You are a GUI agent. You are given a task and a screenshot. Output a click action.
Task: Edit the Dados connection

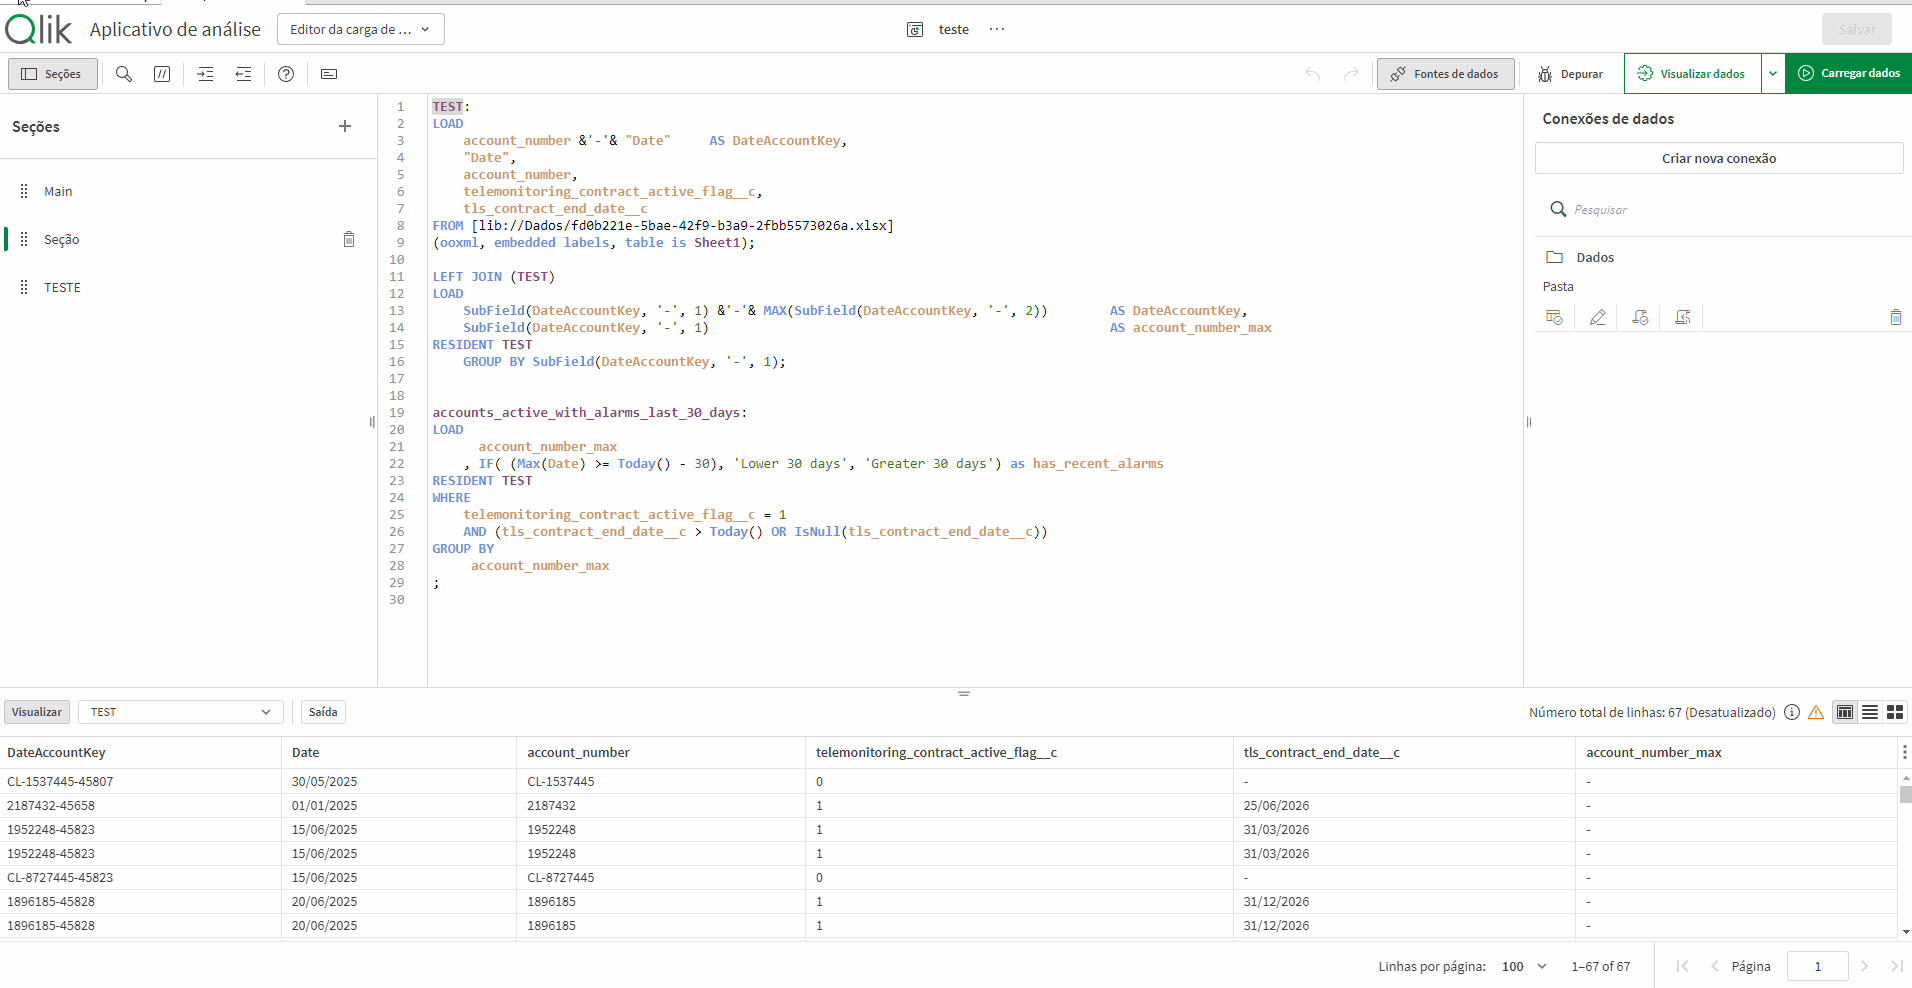[x=1597, y=317]
